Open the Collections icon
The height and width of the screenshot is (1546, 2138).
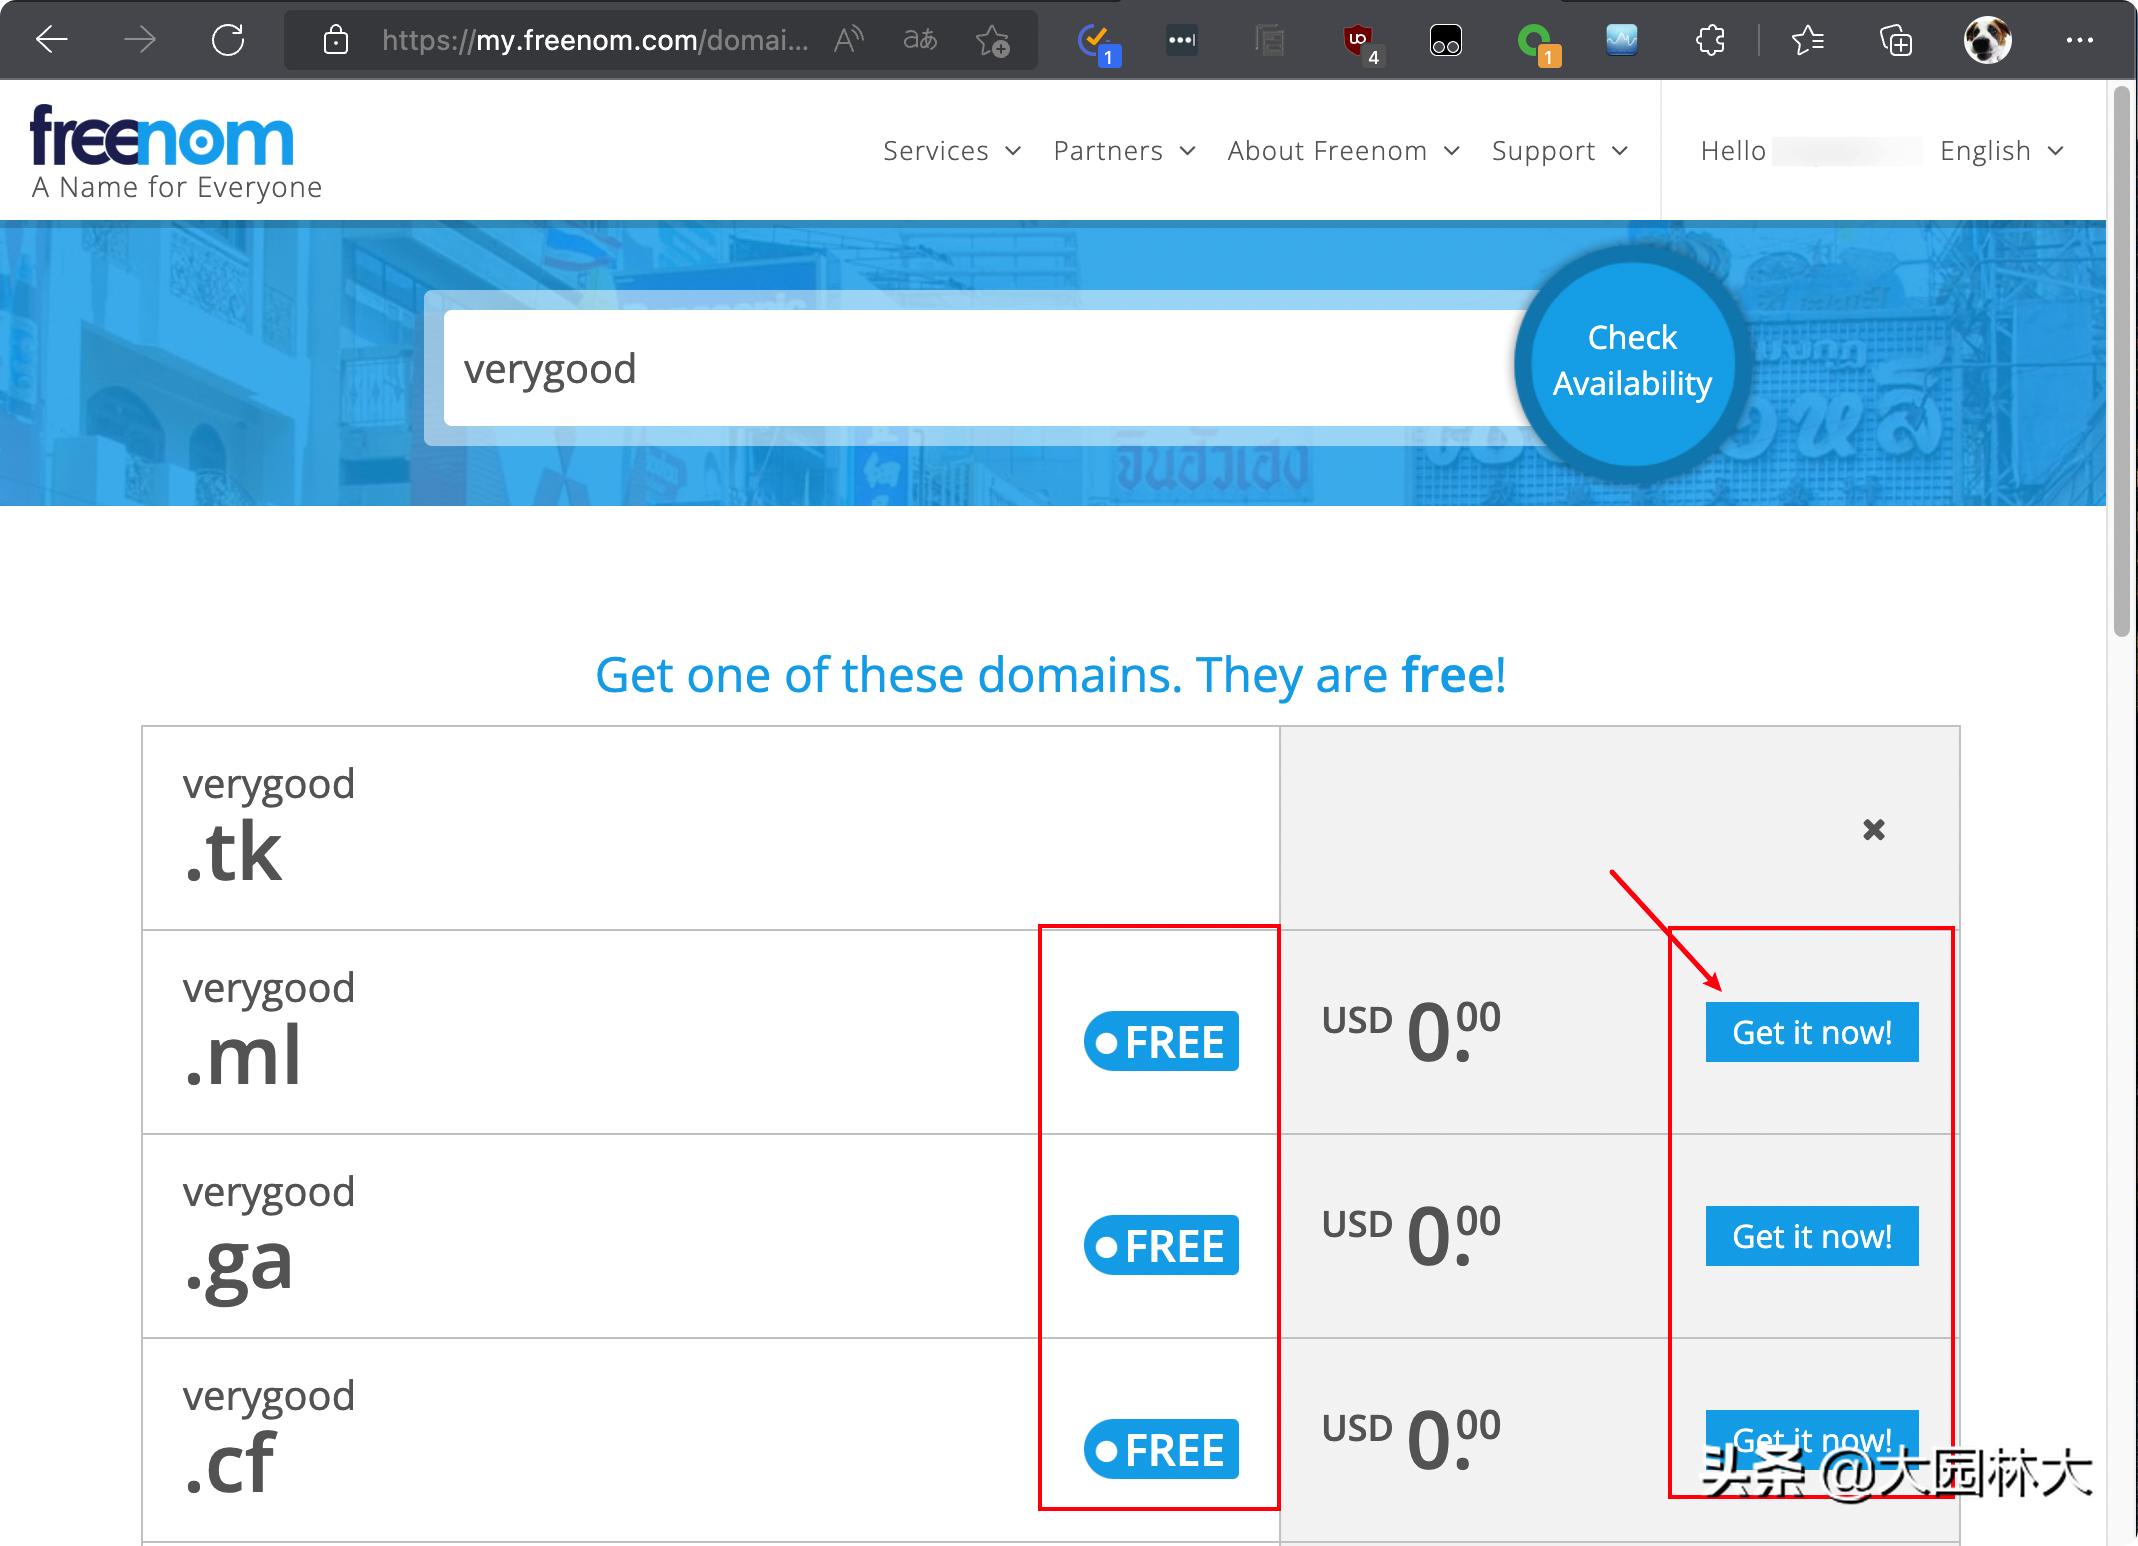1896,40
